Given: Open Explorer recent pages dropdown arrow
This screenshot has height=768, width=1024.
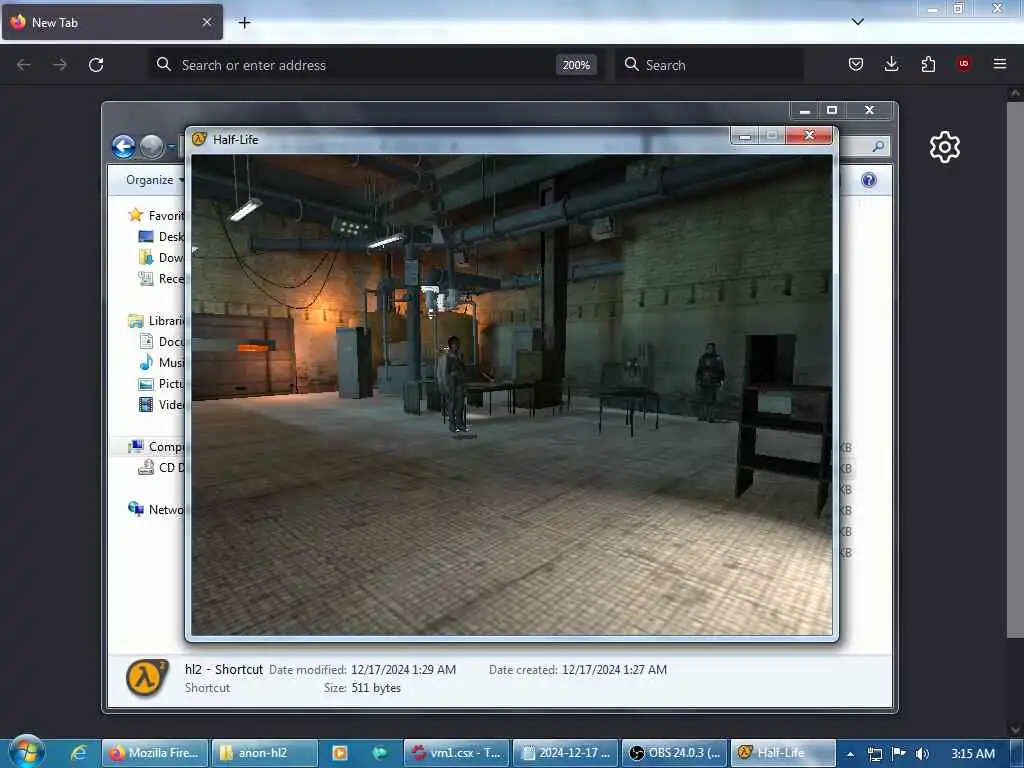Looking at the screenshot, I should [171, 148].
